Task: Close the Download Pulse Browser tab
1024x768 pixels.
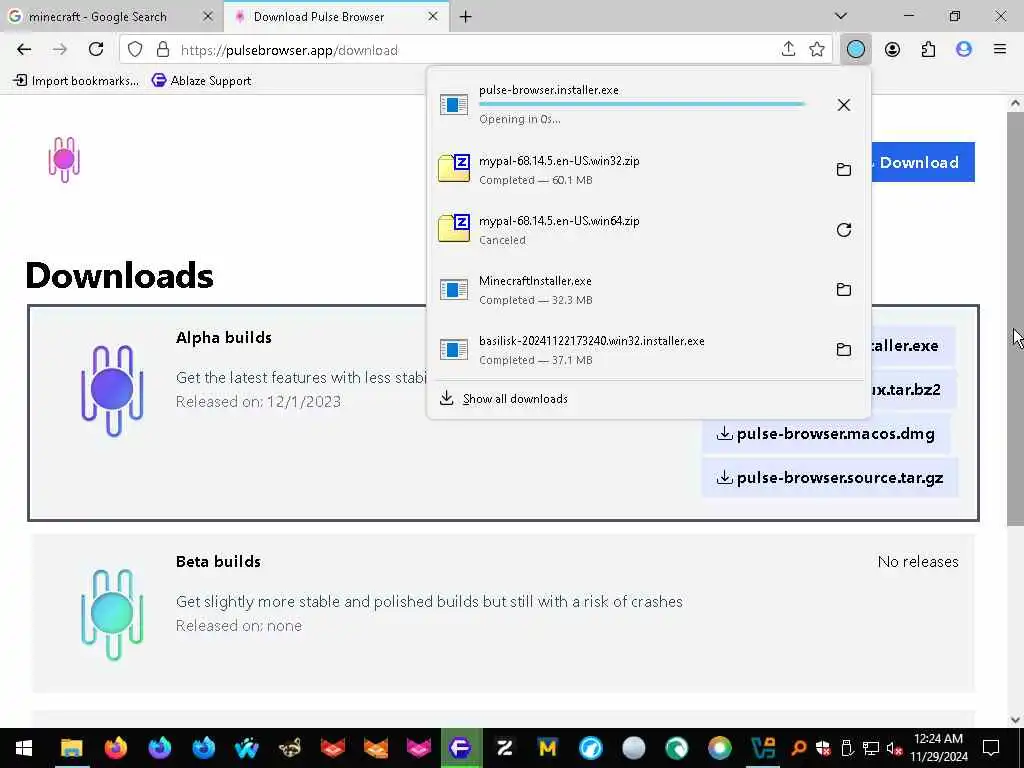Action: pos(433,16)
